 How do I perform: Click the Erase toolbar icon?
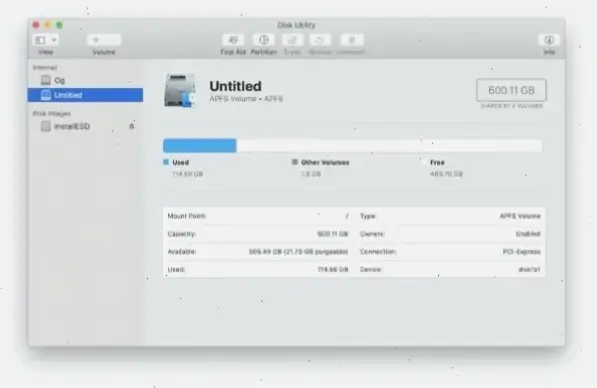pos(292,40)
